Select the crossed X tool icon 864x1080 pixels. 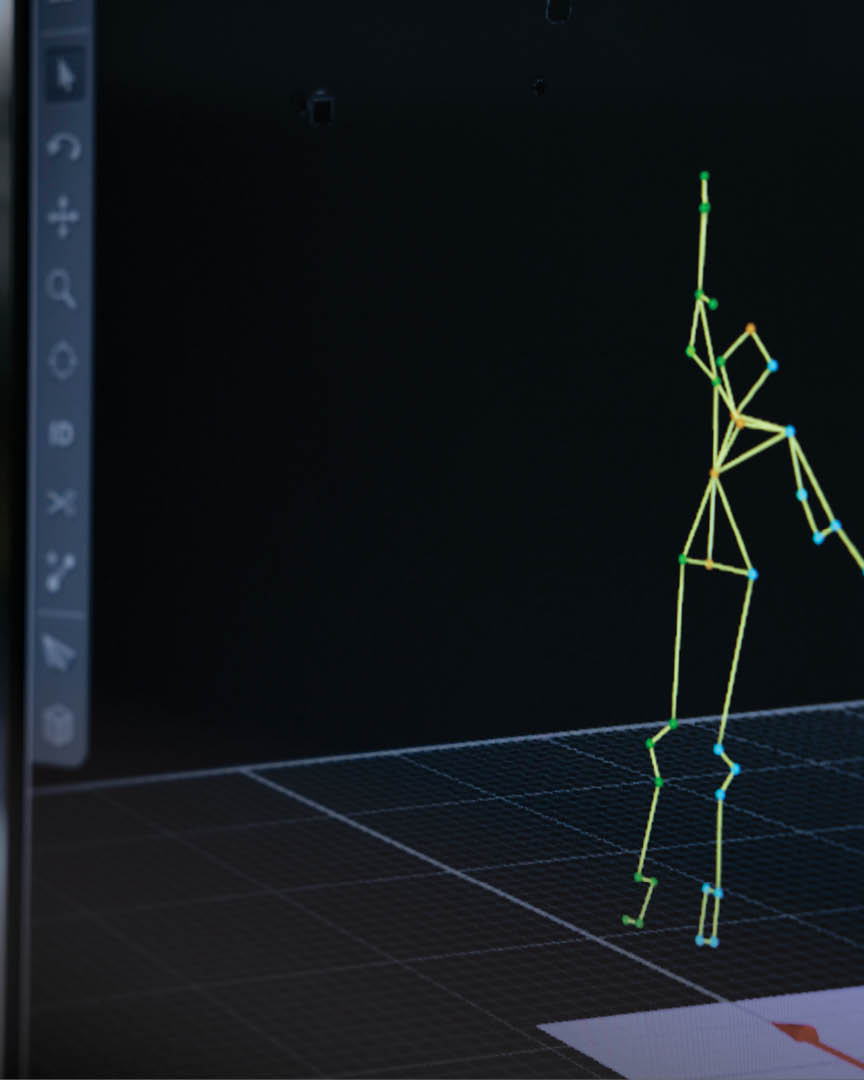61,502
